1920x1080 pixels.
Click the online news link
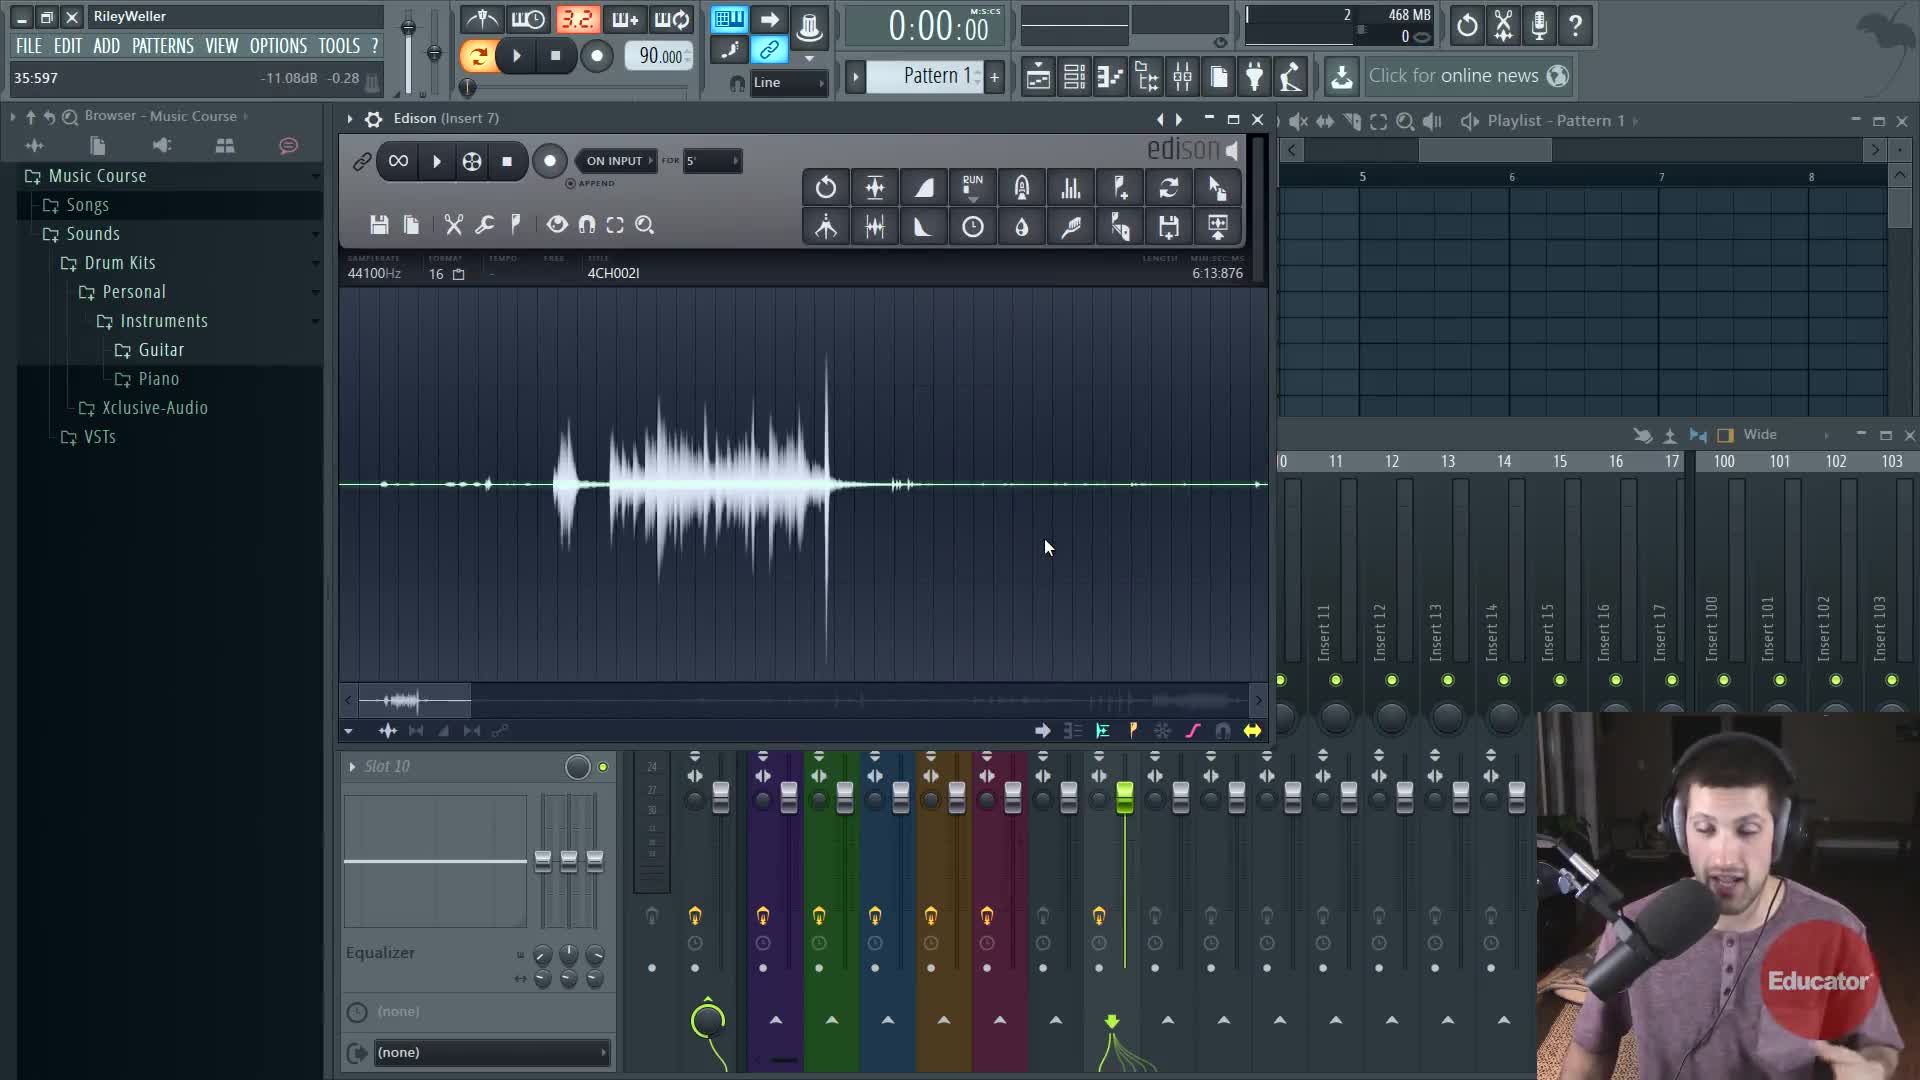point(1452,76)
